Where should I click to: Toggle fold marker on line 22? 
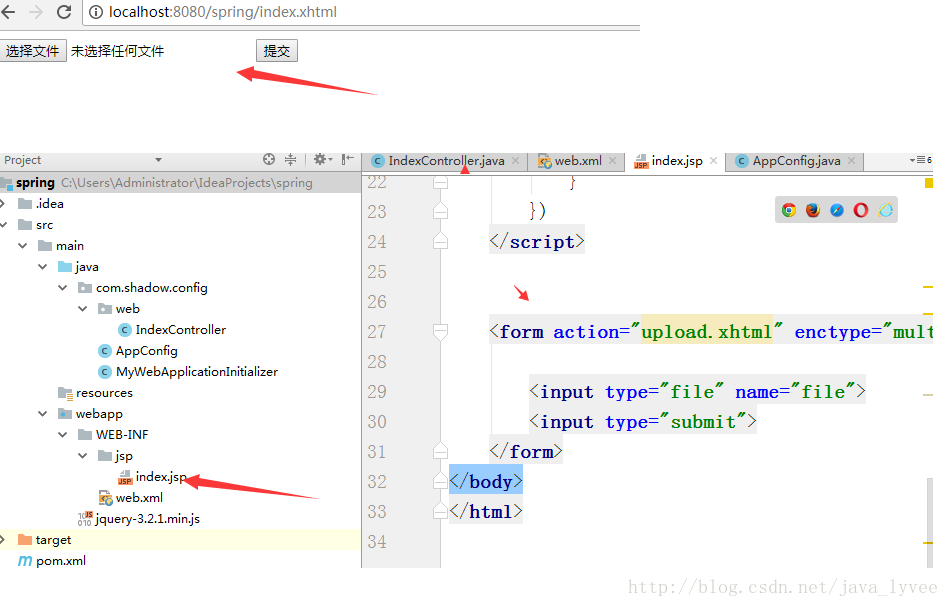tap(441, 182)
